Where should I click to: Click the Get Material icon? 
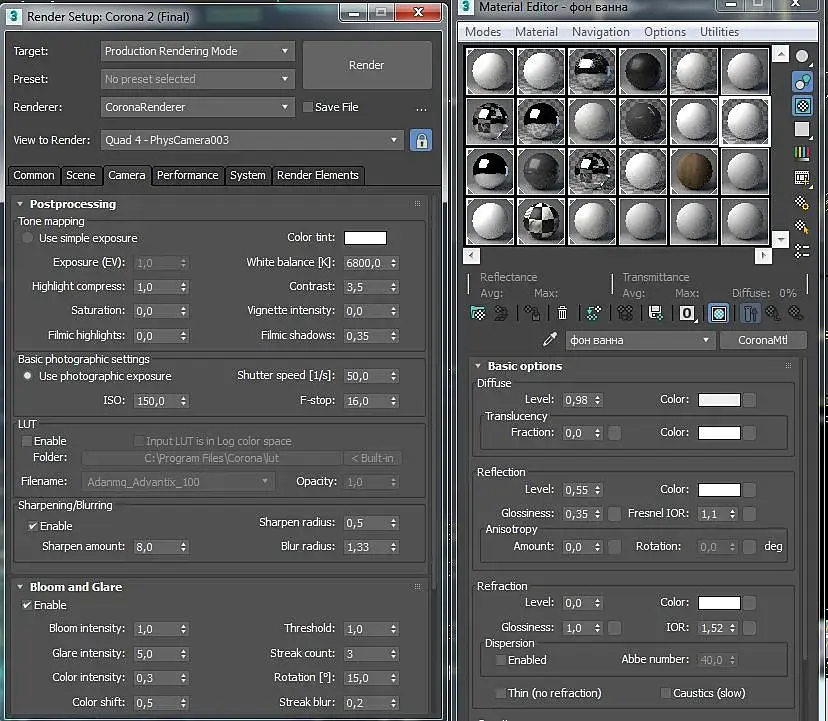pos(478,313)
